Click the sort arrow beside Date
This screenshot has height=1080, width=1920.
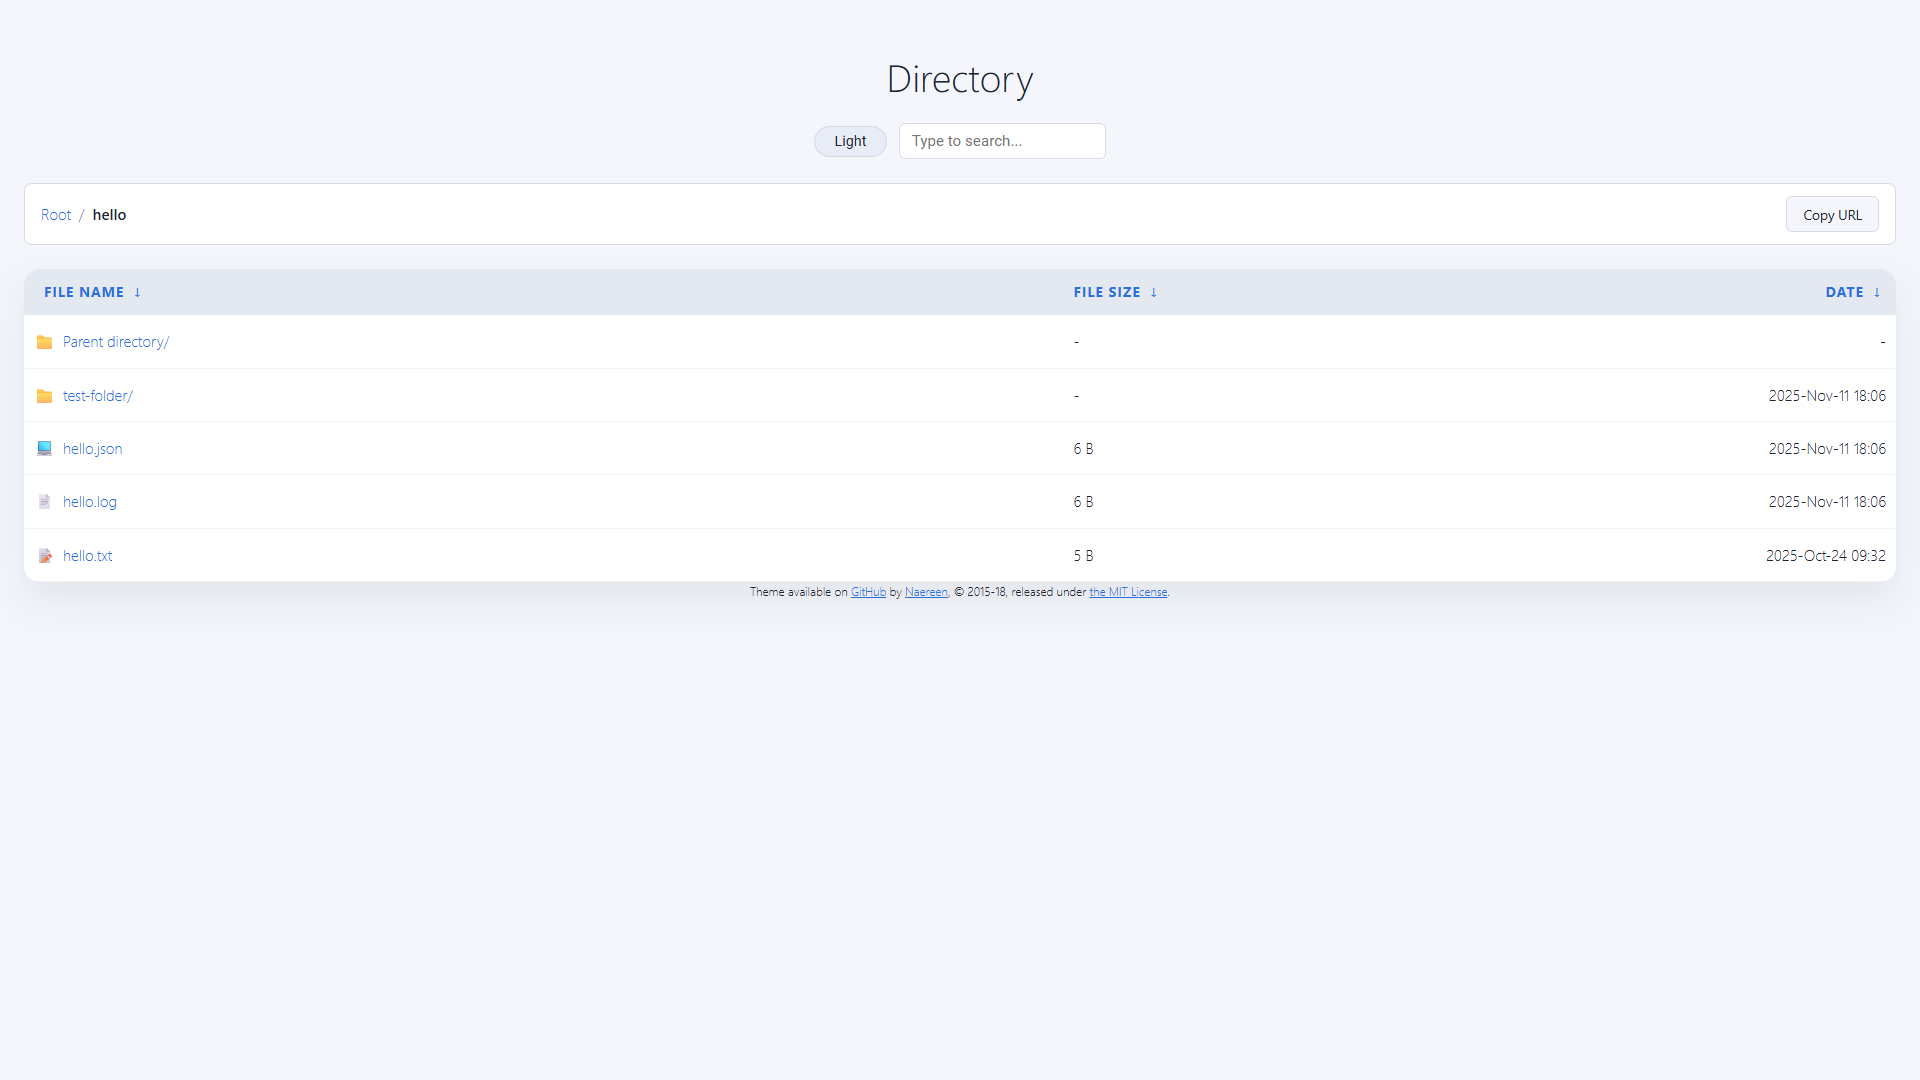pos(1877,292)
